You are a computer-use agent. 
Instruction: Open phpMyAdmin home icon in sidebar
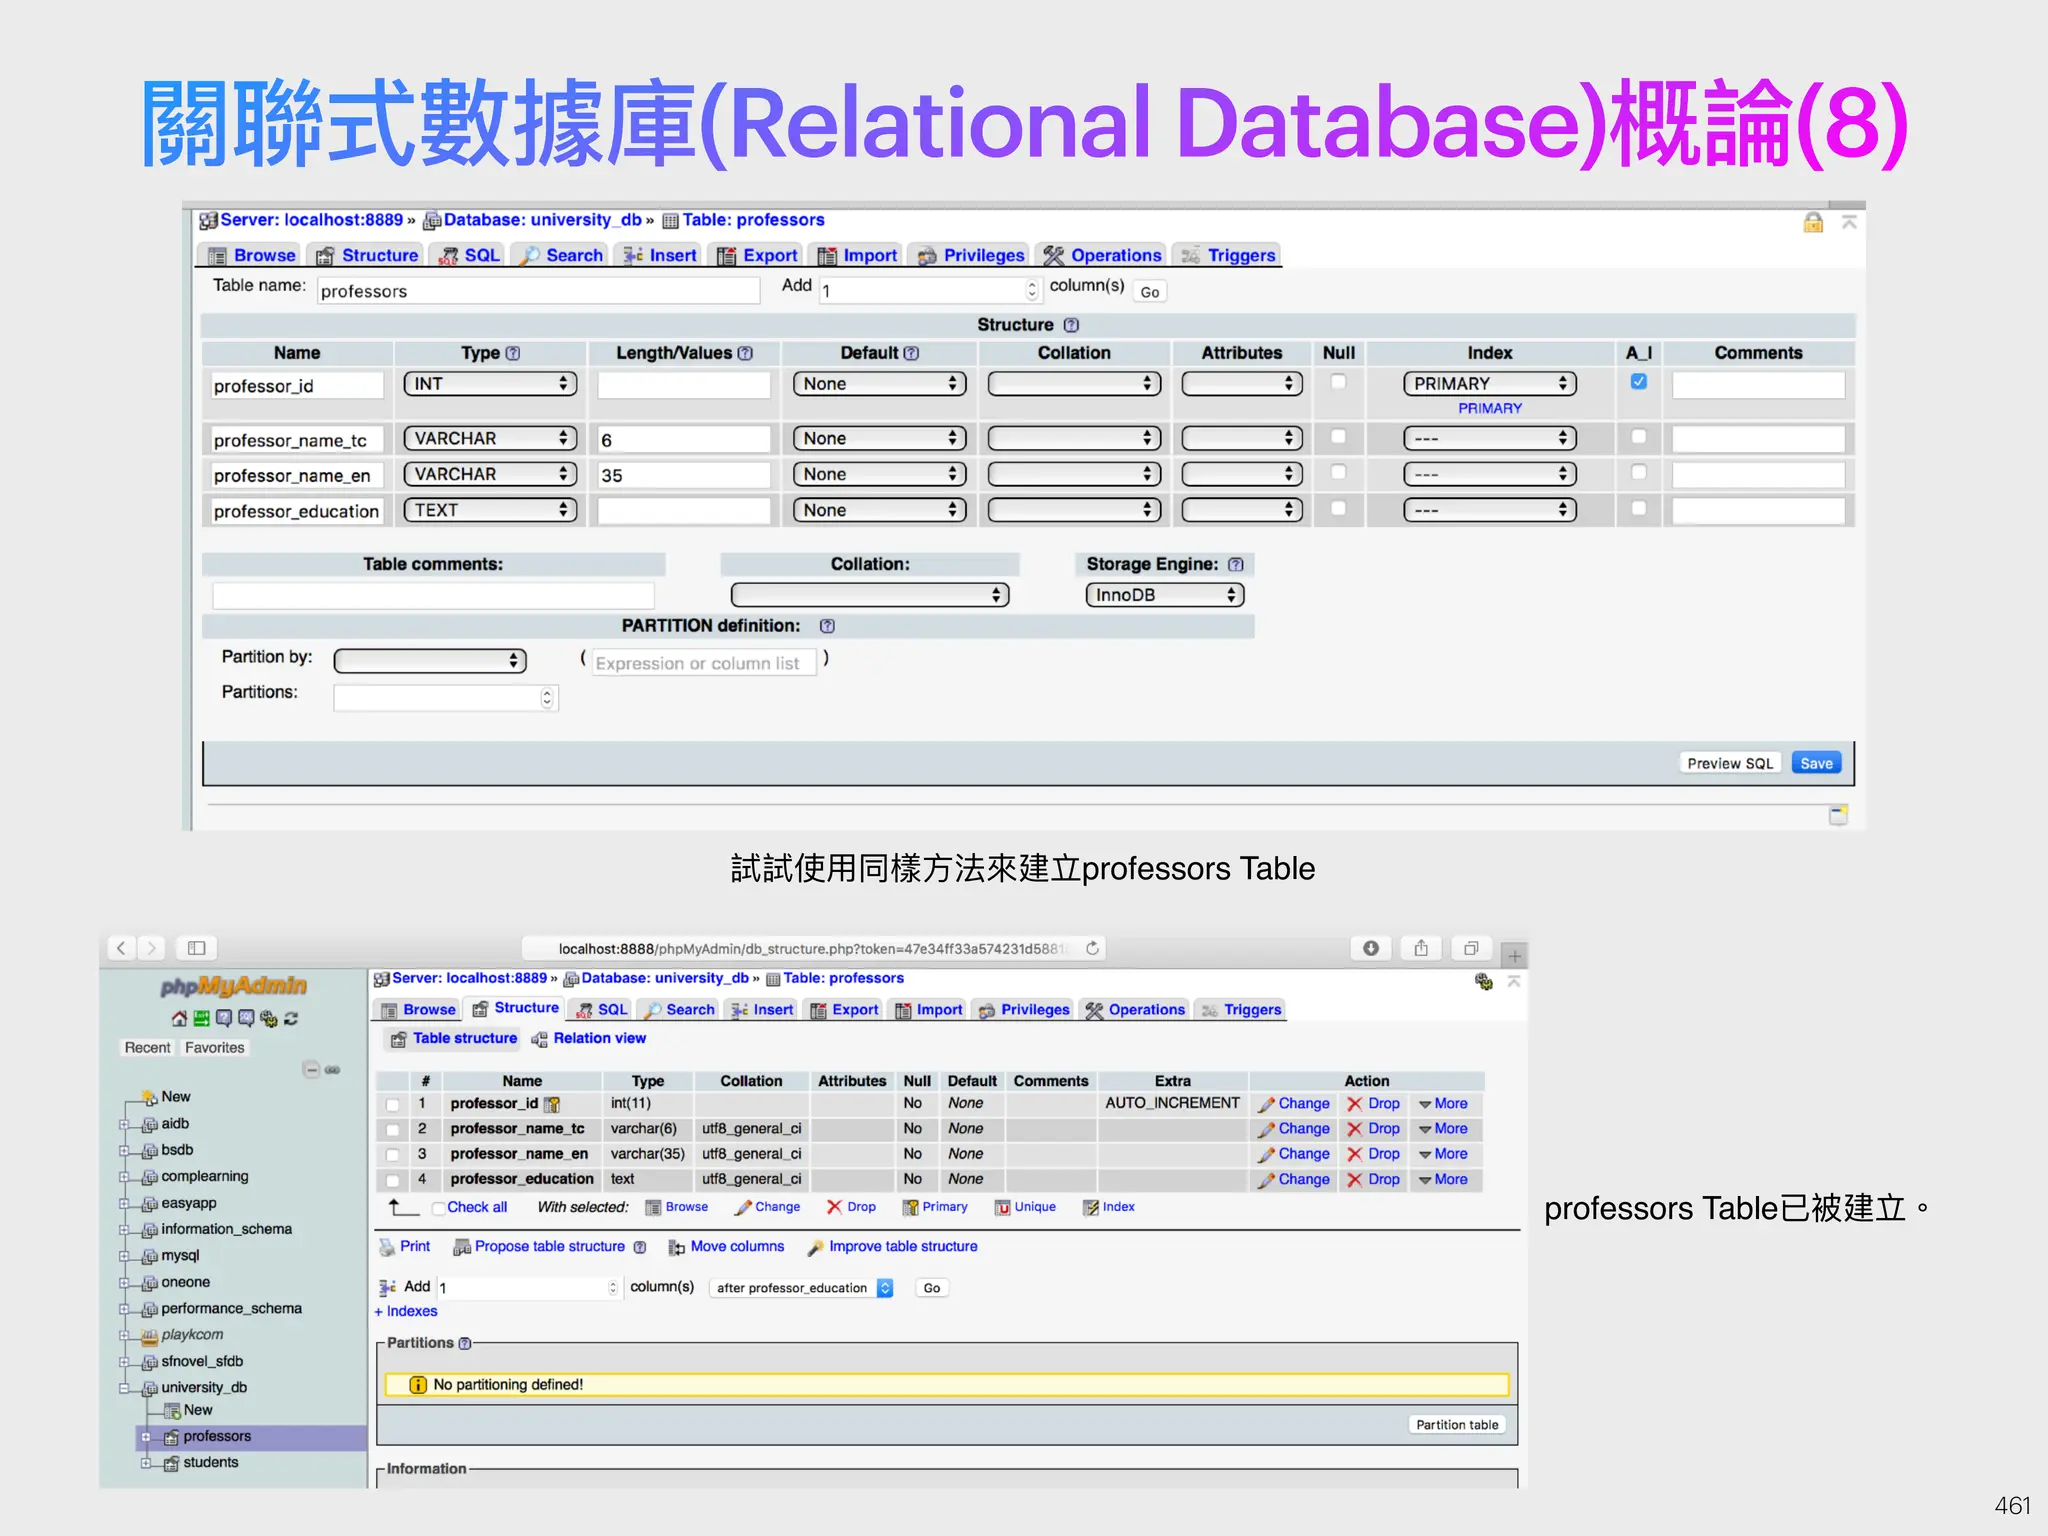click(179, 1018)
